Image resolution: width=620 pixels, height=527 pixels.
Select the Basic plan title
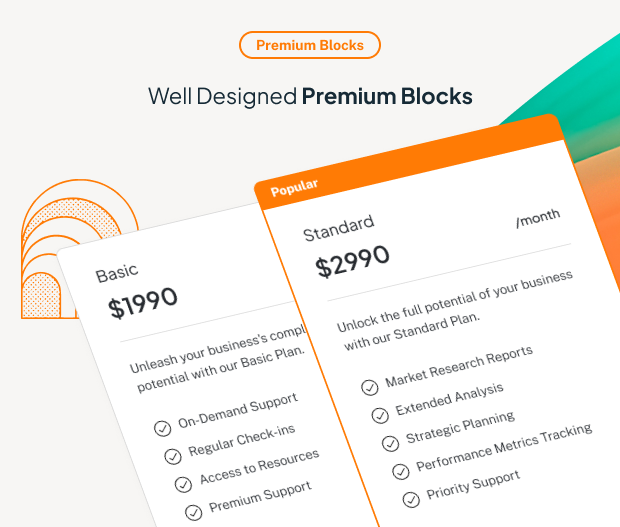coord(117,271)
